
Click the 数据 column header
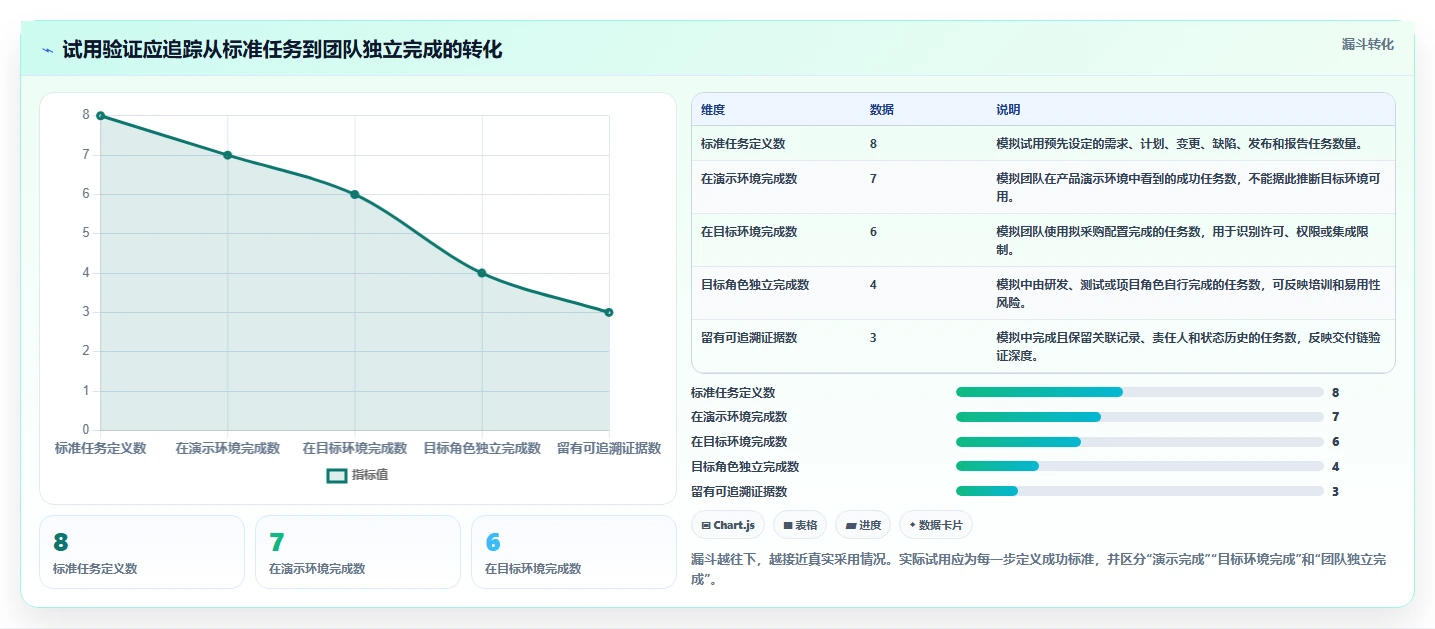point(882,109)
